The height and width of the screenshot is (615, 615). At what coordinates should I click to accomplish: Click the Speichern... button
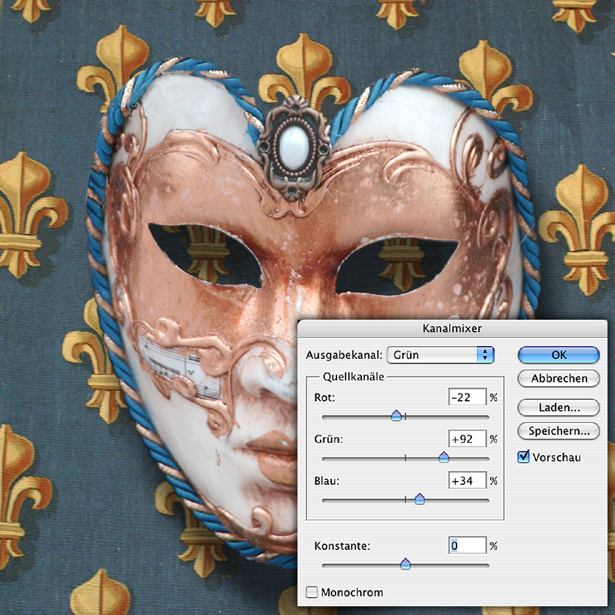coord(558,431)
